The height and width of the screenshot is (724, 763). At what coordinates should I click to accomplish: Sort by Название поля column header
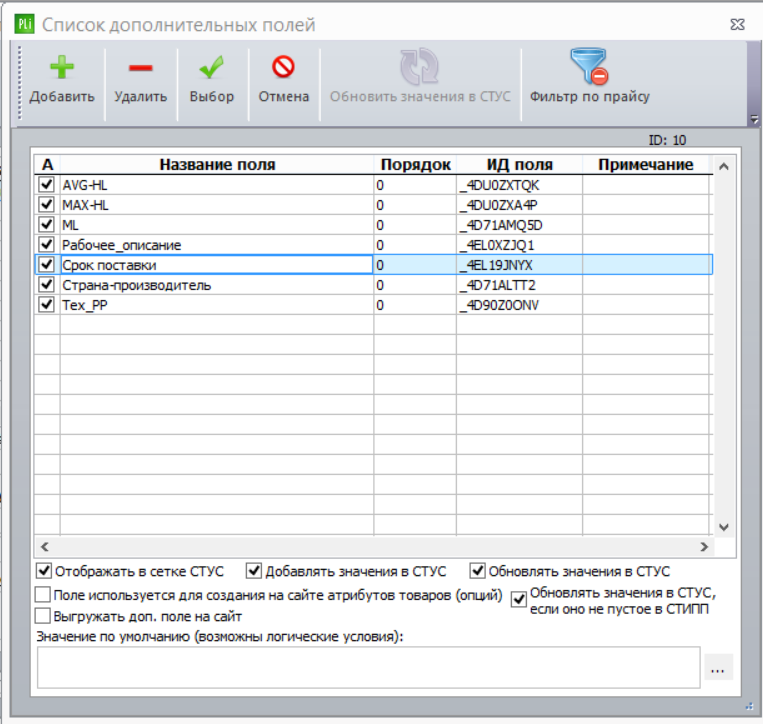(217, 164)
